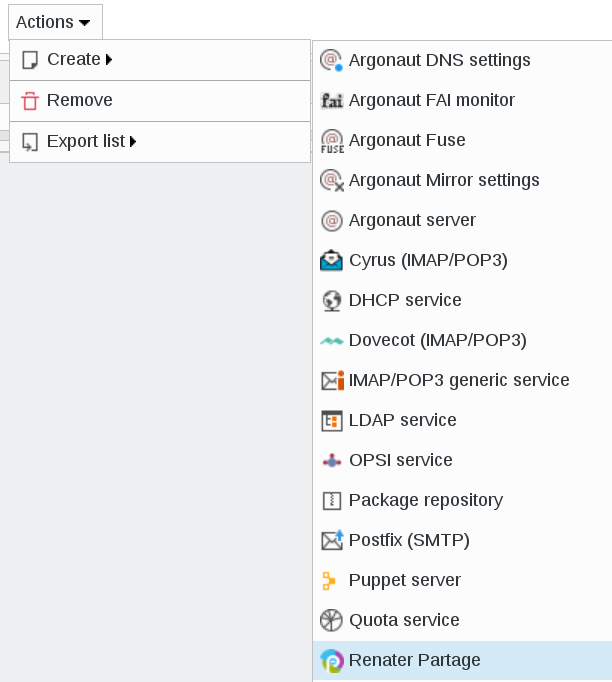Click the Renater Partage logo icon
Screen dimensions: 612x682
click(332, 661)
